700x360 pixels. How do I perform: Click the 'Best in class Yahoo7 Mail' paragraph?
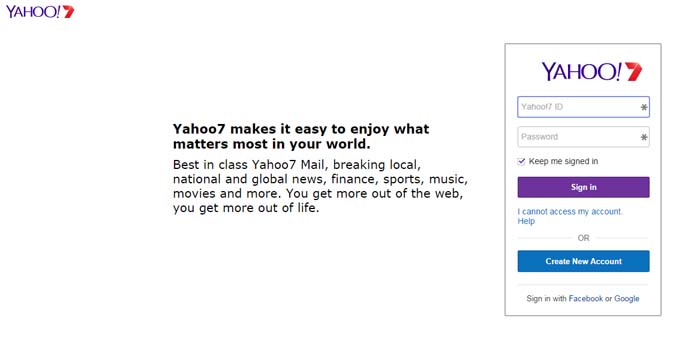[x=320, y=186]
